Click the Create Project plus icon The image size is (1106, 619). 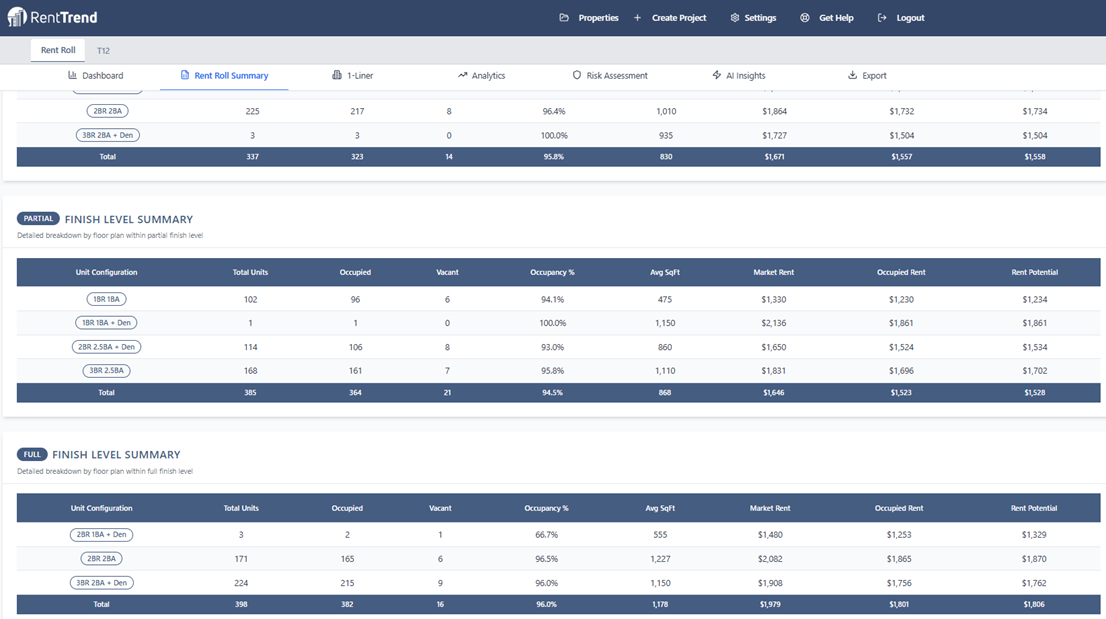tap(636, 17)
